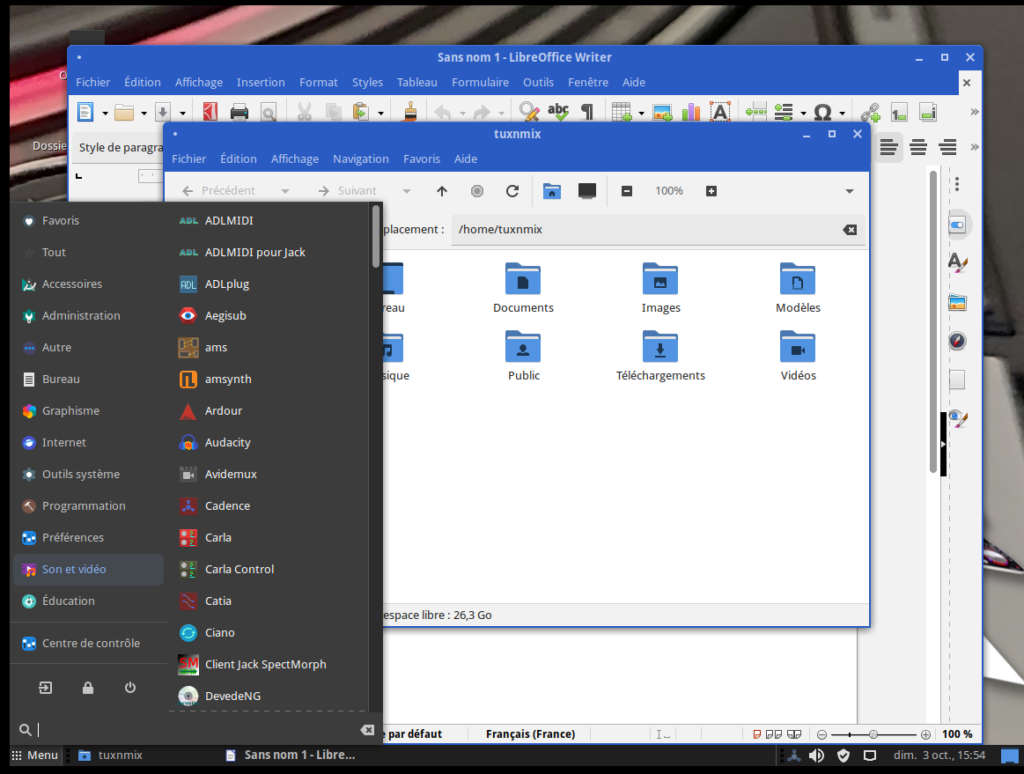The height and width of the screenshot is (774, 1024).
Task: Click the lock screen icon in menu
Action: 88,688
